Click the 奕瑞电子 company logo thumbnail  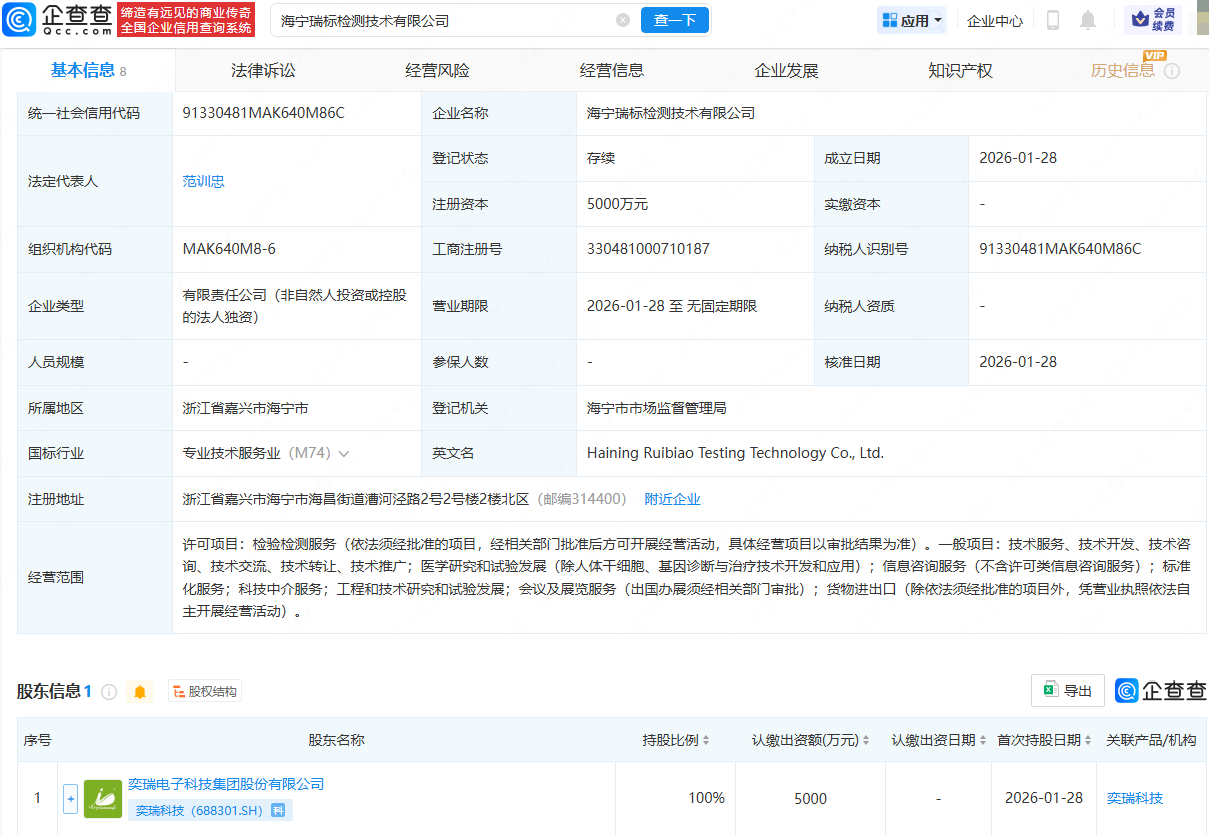(x=103, y=798)
